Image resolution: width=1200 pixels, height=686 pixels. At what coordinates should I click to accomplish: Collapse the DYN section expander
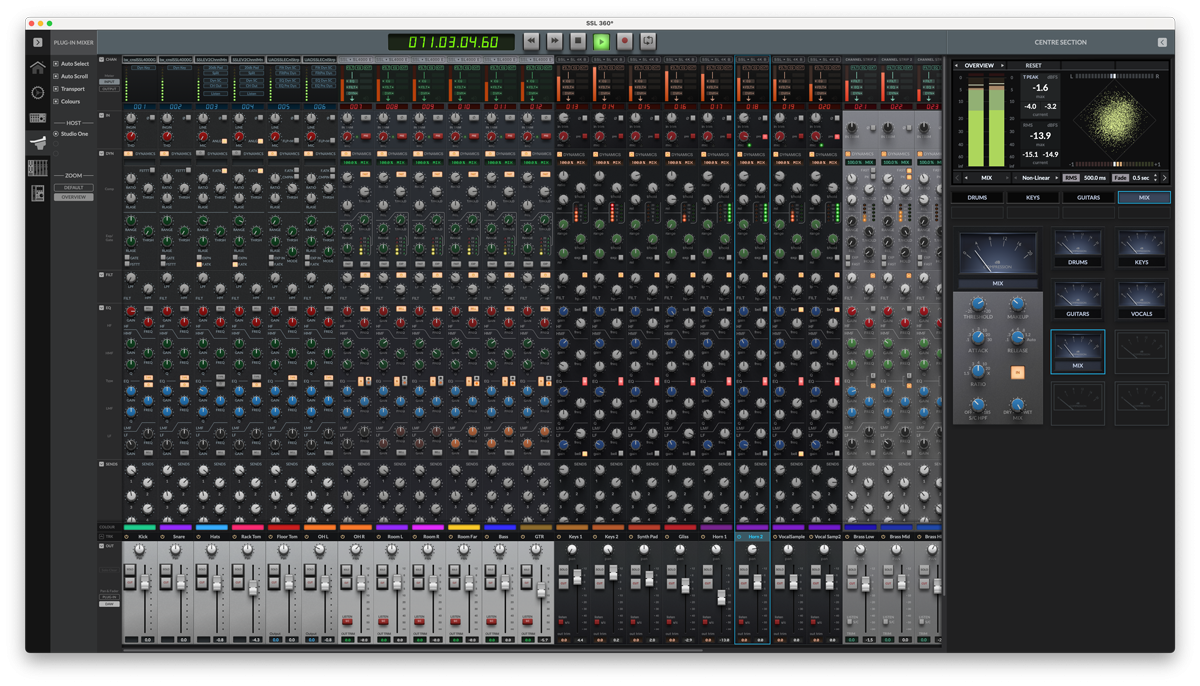pos(102,154)
